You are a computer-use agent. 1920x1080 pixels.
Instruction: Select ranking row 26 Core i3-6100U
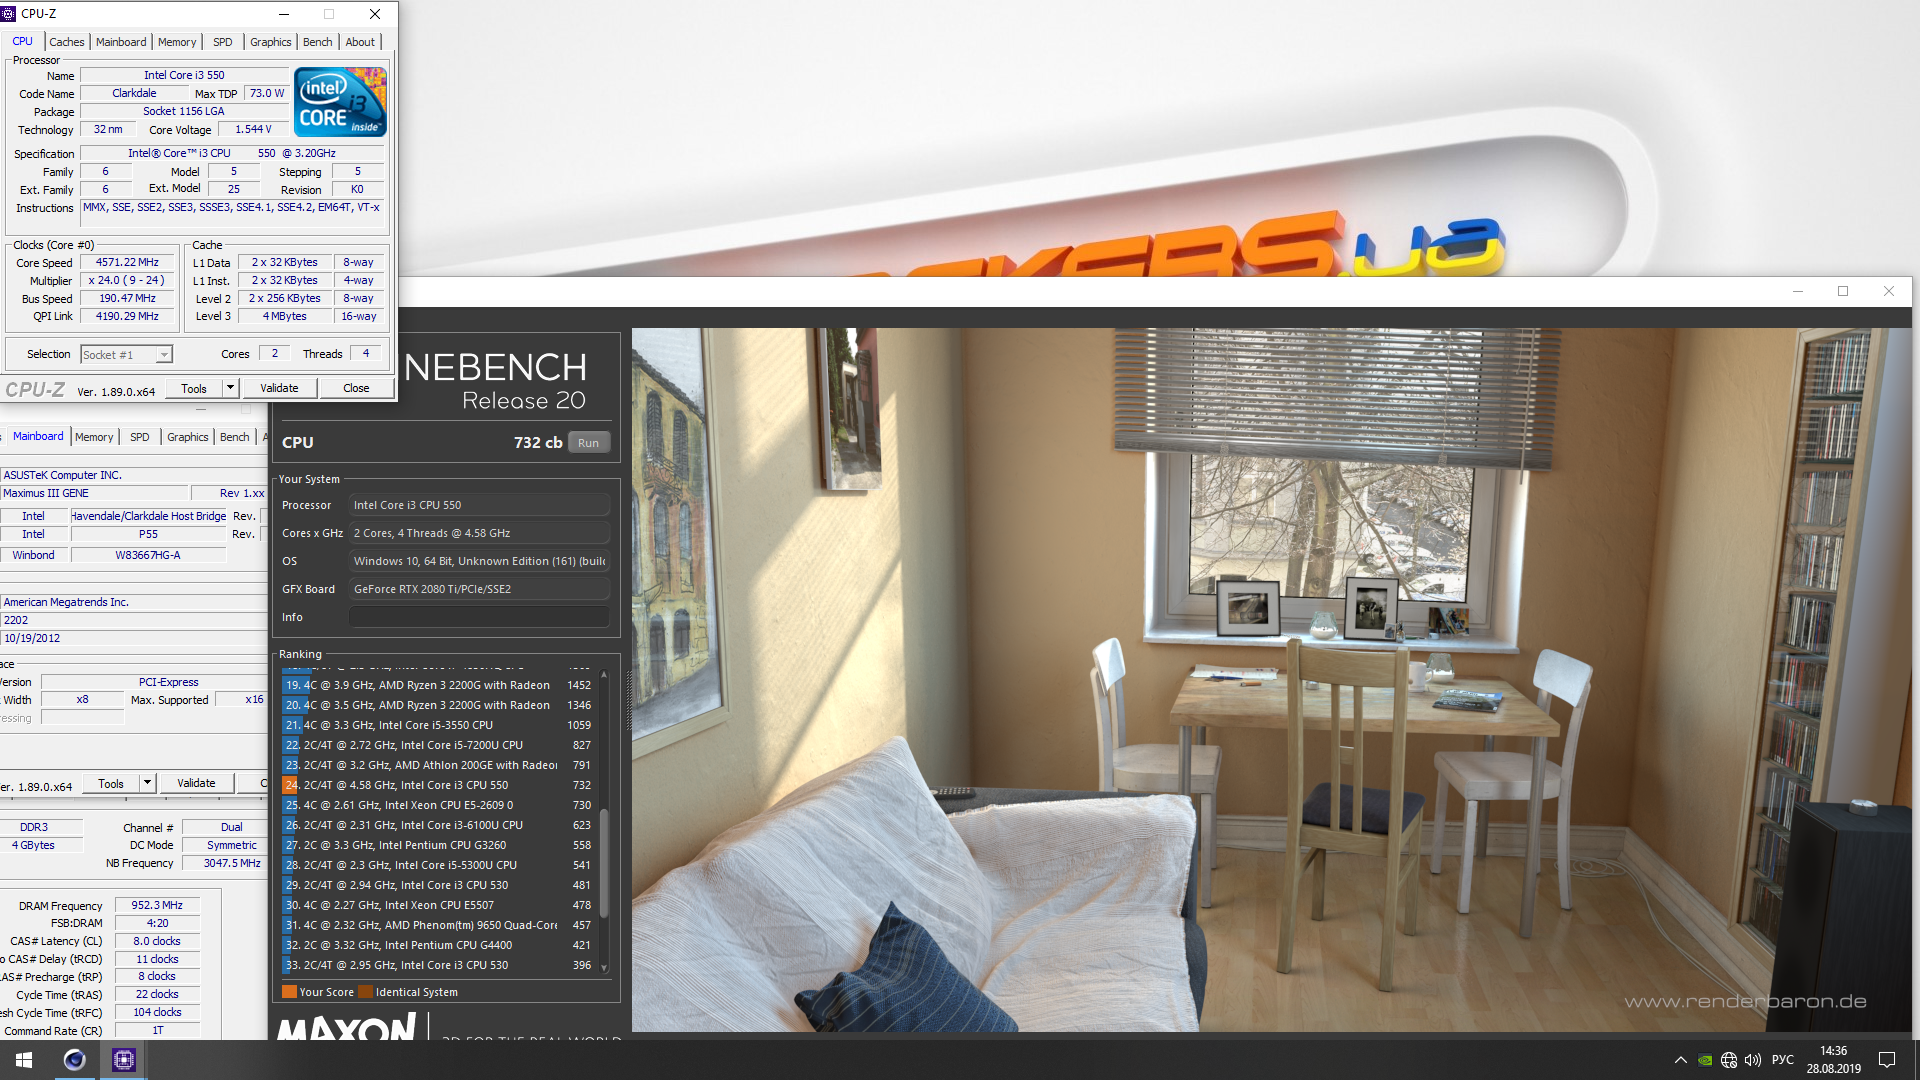439,825
